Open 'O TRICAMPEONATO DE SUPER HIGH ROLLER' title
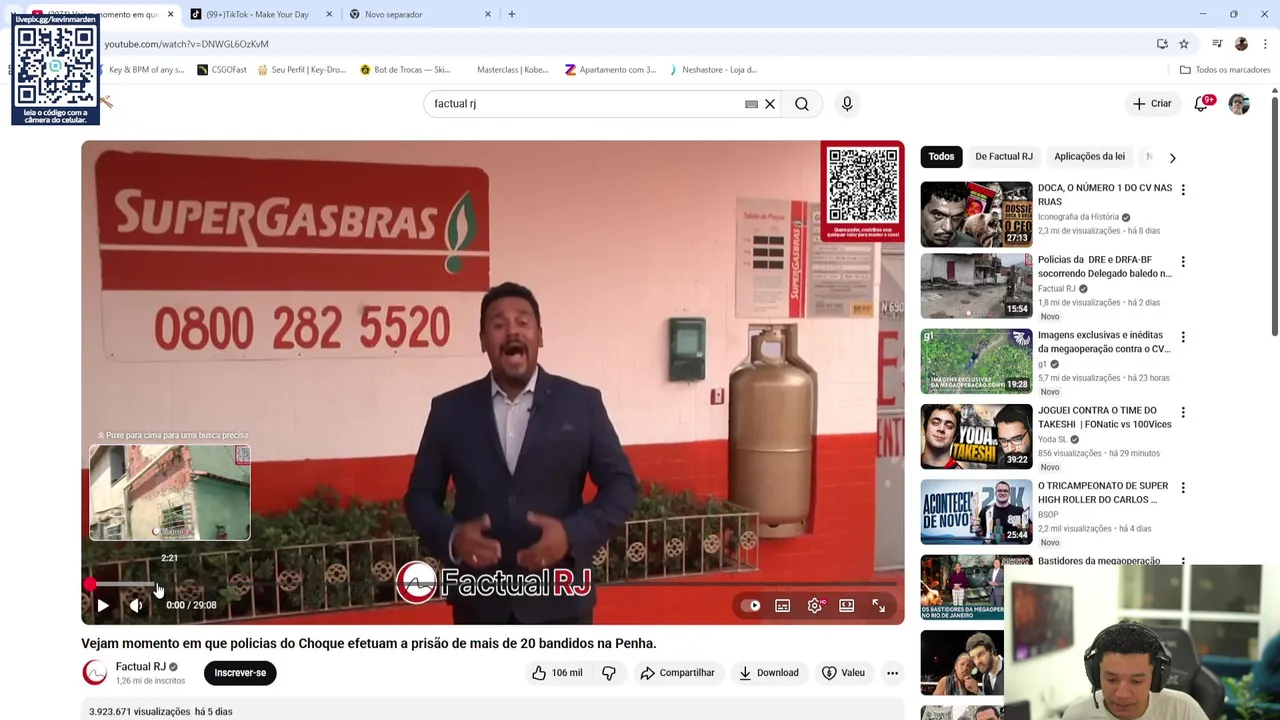 tap(1103, 492)
